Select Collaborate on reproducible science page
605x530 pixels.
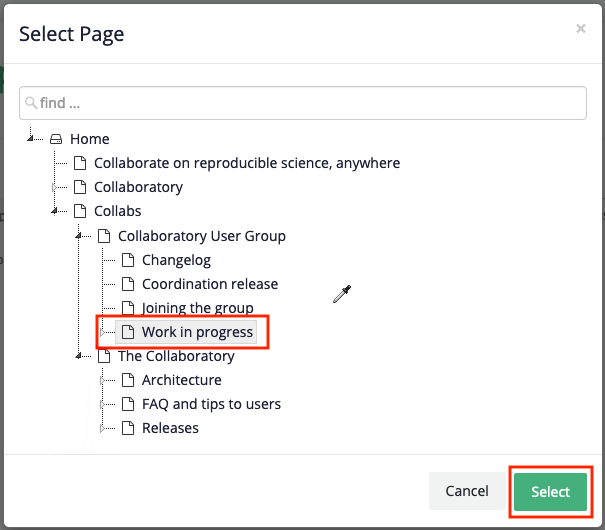click(246, 163)
